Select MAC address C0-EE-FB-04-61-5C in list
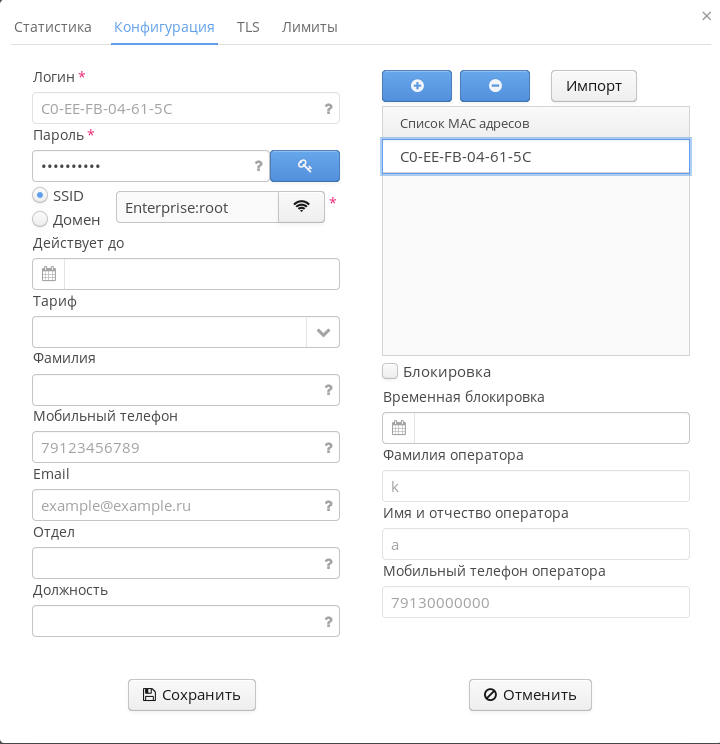This screenshot has height=744, width=720. 535,157
